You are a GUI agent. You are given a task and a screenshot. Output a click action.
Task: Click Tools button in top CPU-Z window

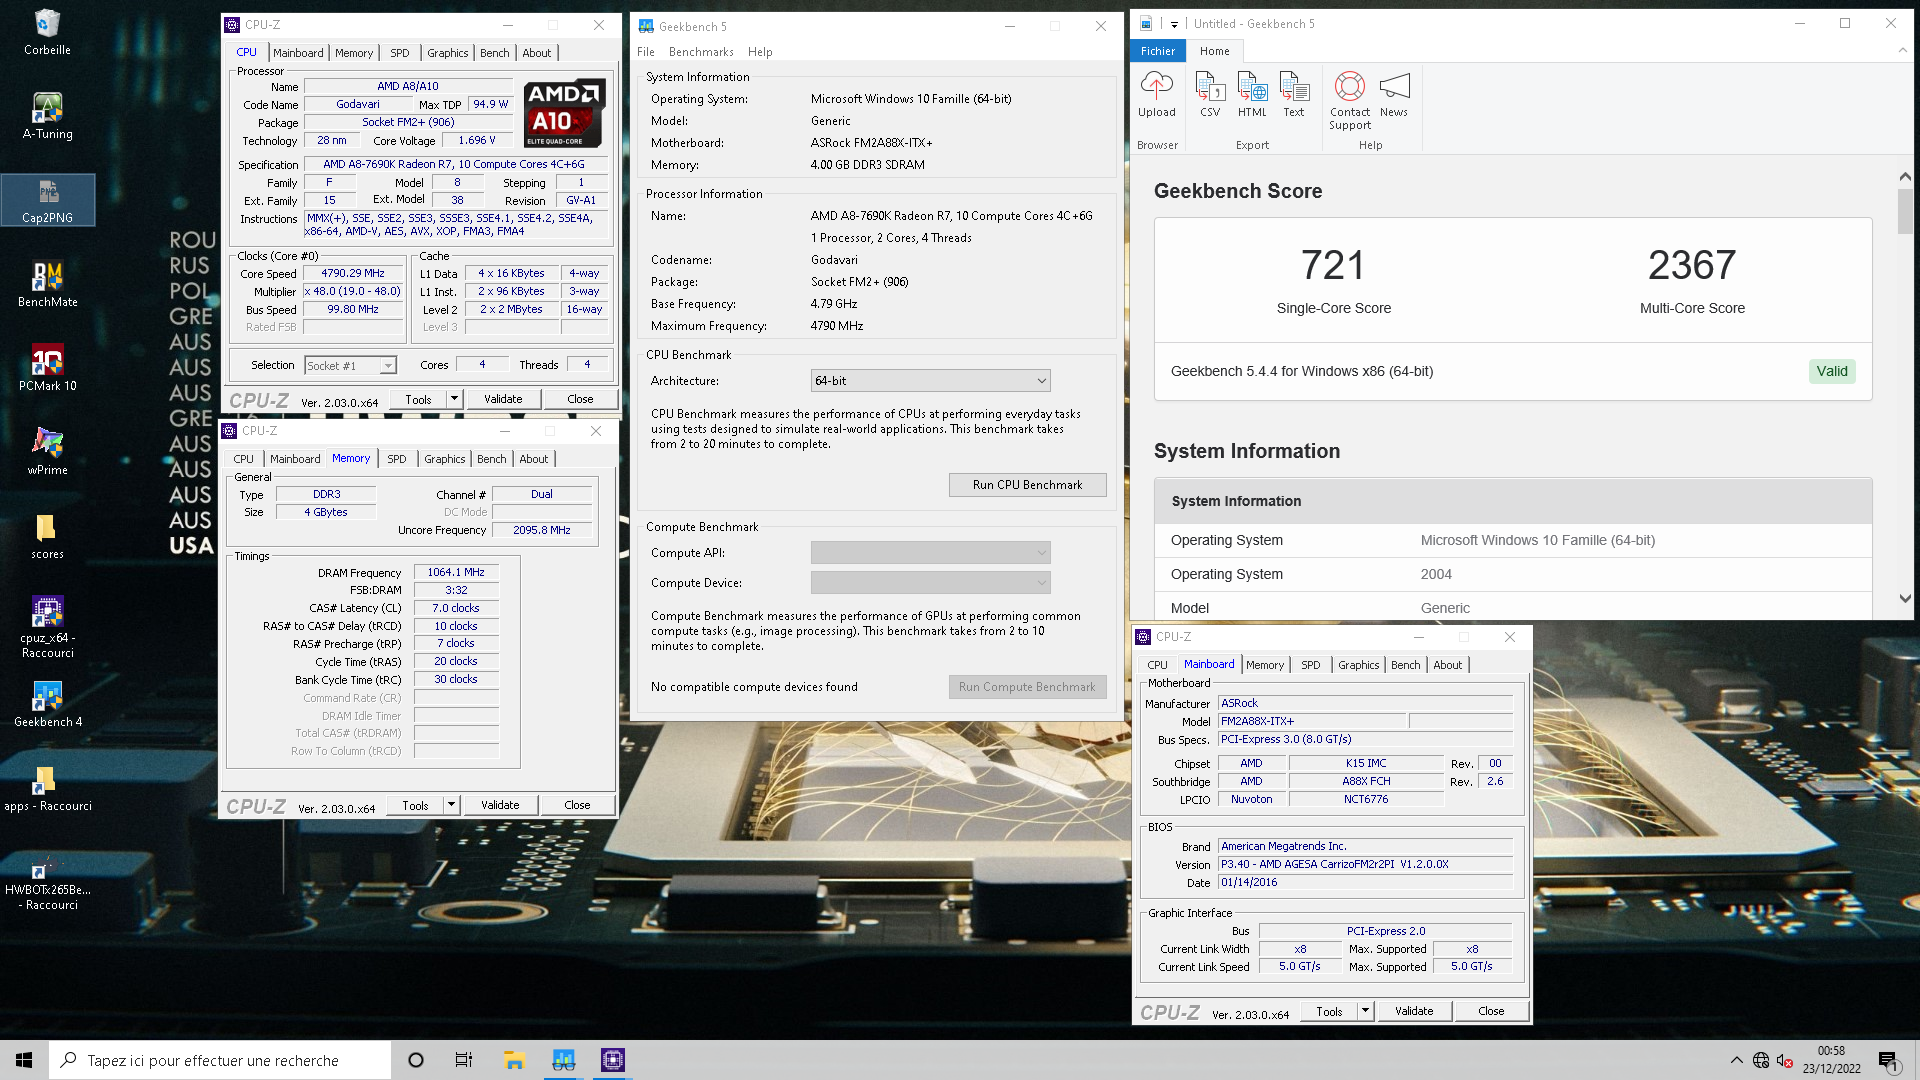[418, 399]
